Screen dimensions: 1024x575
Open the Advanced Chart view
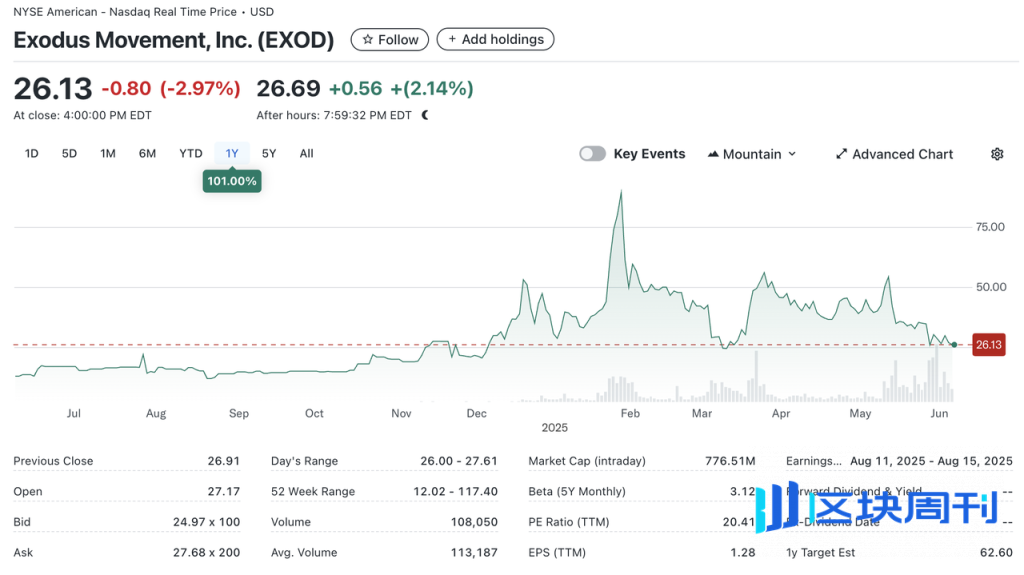(x=894, y=154)
